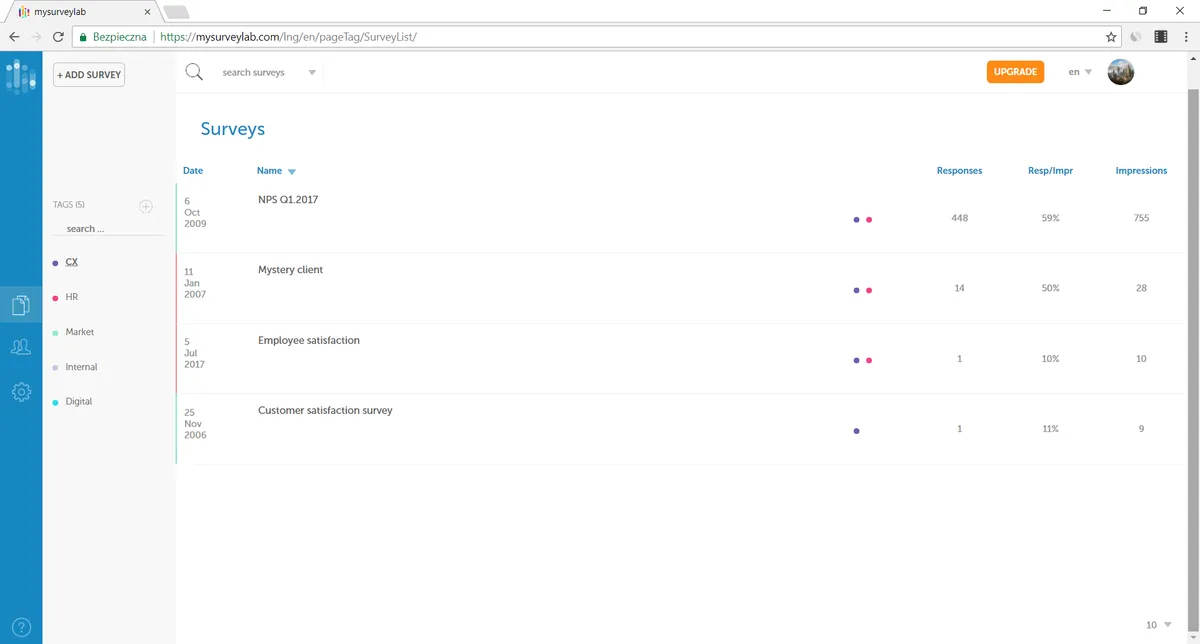Image resolution: width=1200 pixels, height=644 pixels.
Task: Open the en language dropdown
Action: [x=1080, y=72]
